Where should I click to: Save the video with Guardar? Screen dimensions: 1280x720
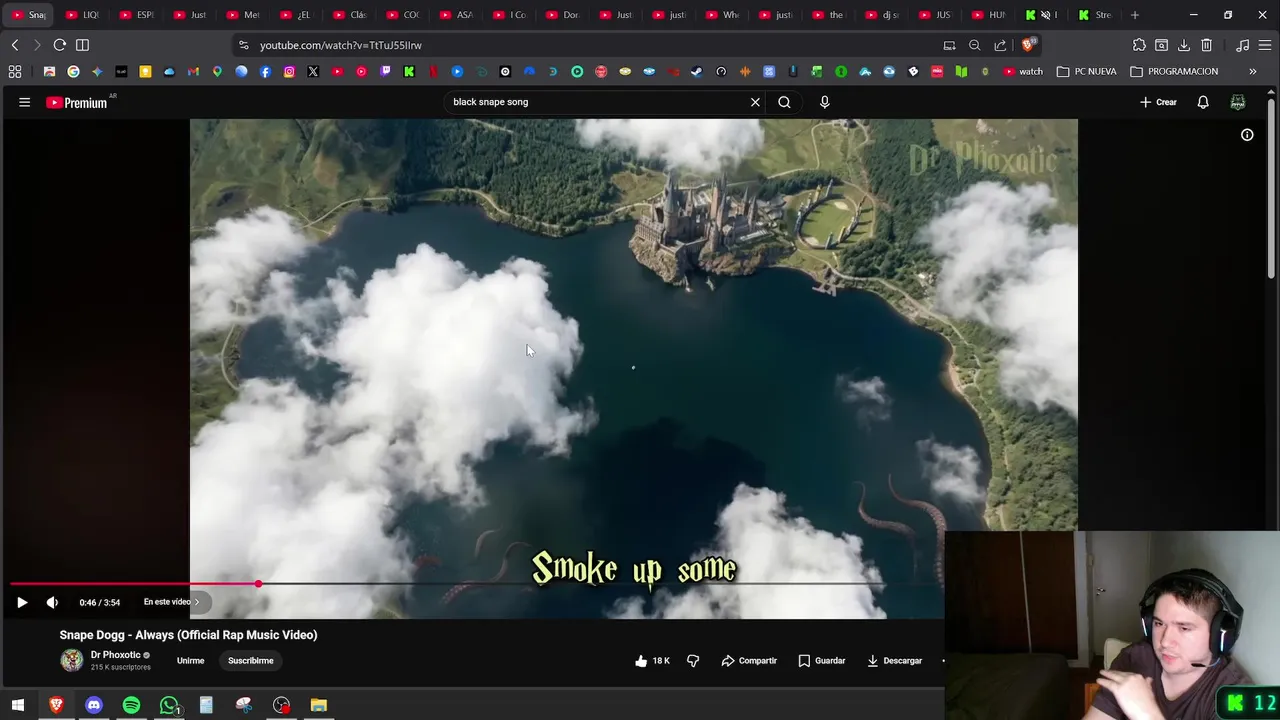click(x=822, y=661)
